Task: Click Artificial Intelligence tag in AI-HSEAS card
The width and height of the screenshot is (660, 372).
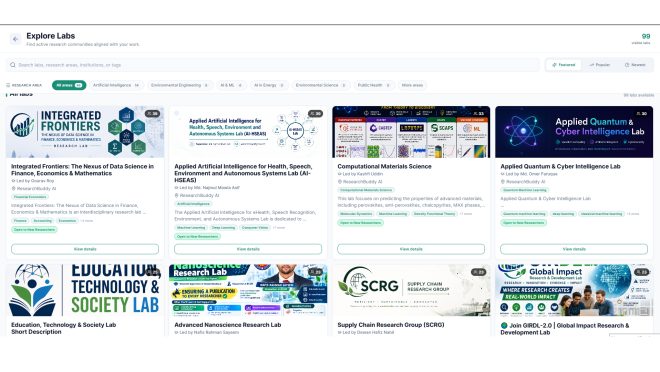Action: coord(194,204)
